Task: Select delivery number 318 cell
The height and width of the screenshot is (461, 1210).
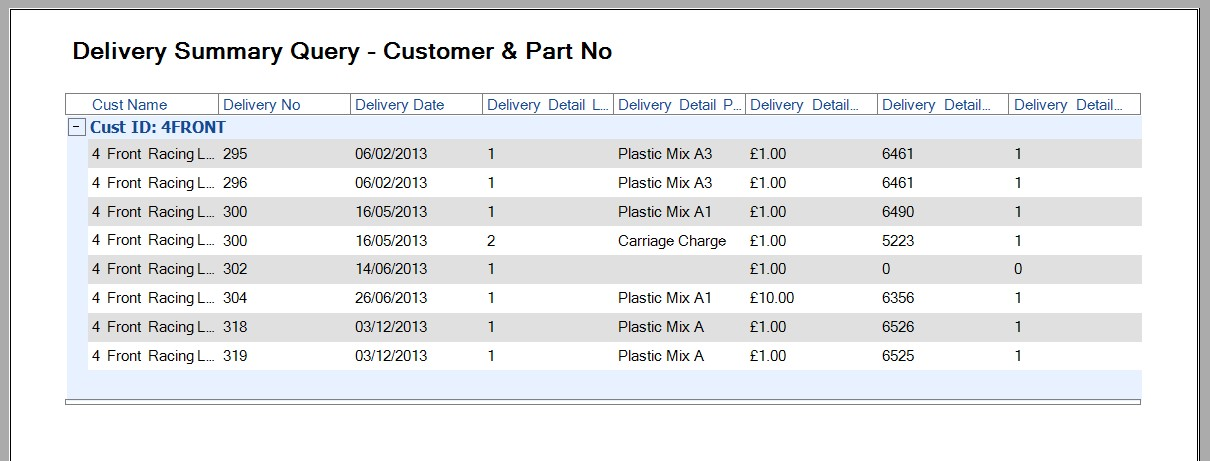Action: coord(235,327)
